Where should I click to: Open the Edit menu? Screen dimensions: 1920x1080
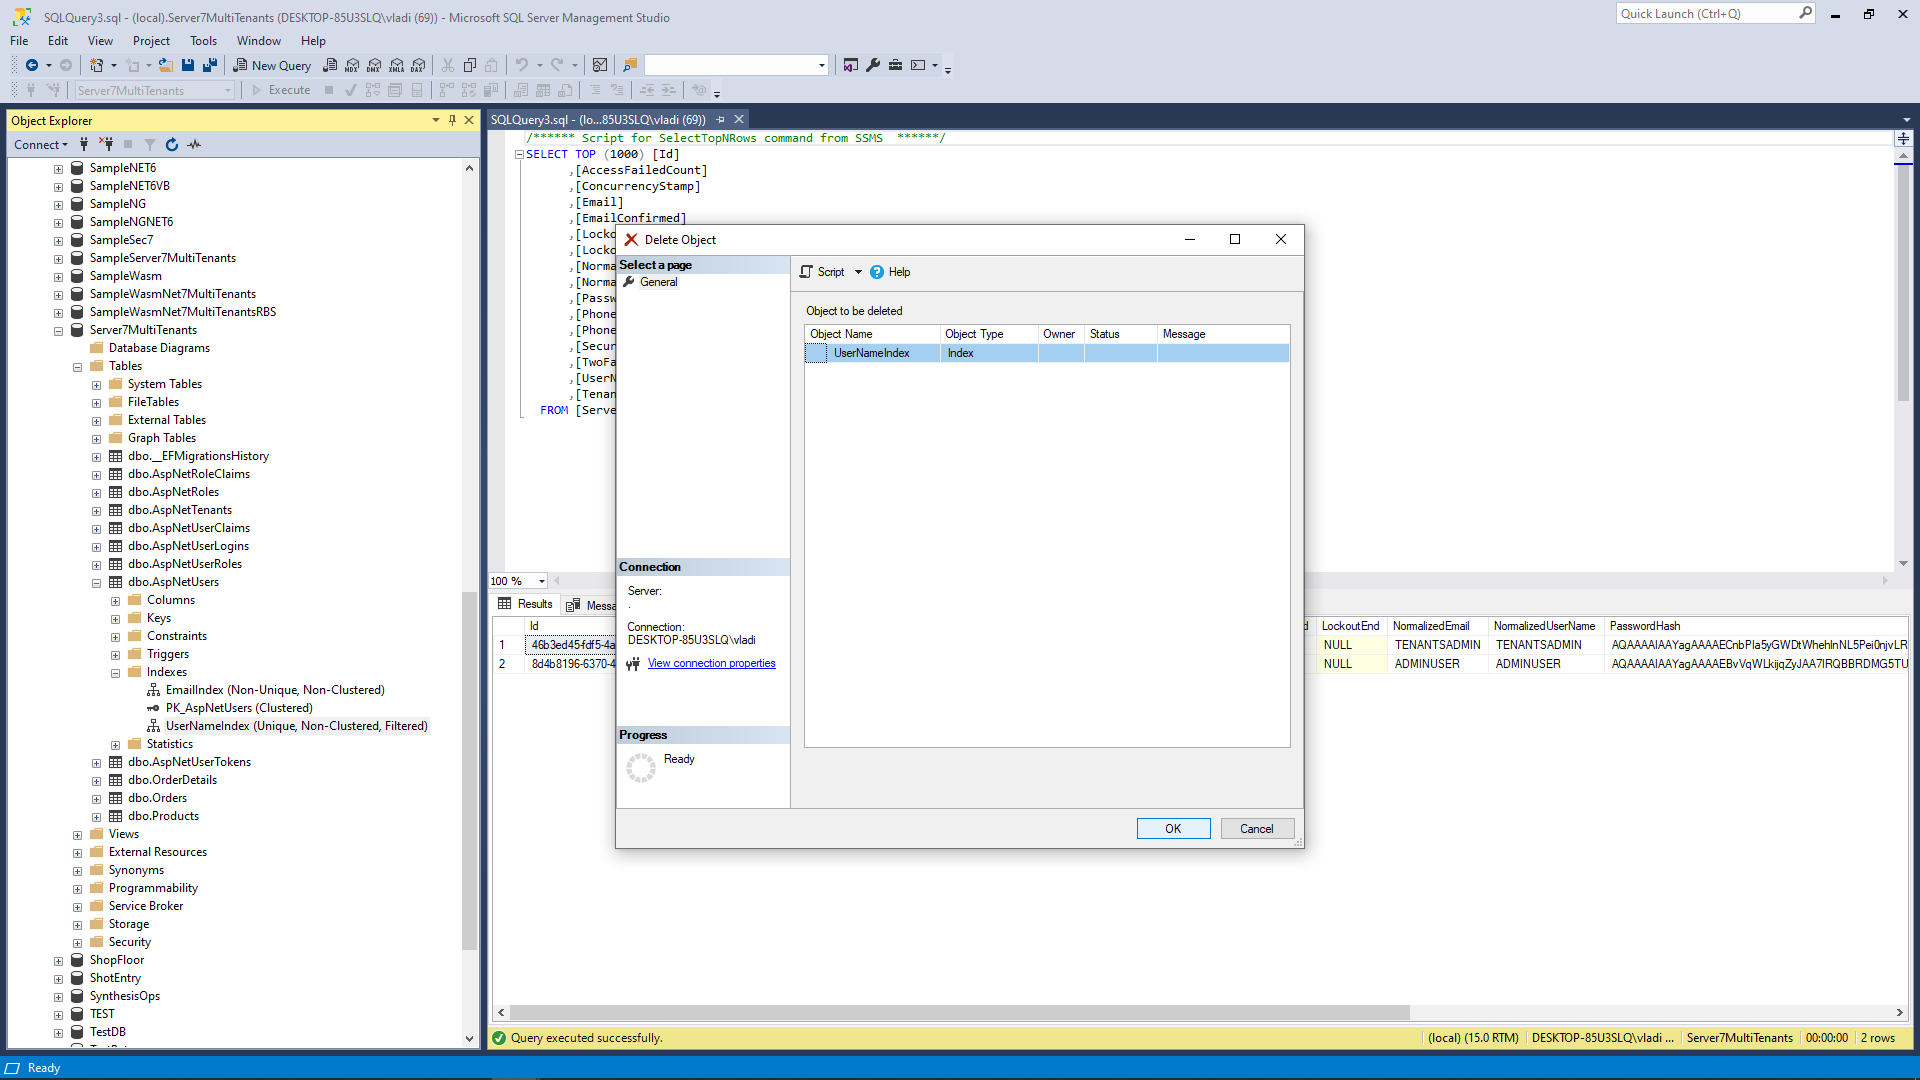[58, 41]
